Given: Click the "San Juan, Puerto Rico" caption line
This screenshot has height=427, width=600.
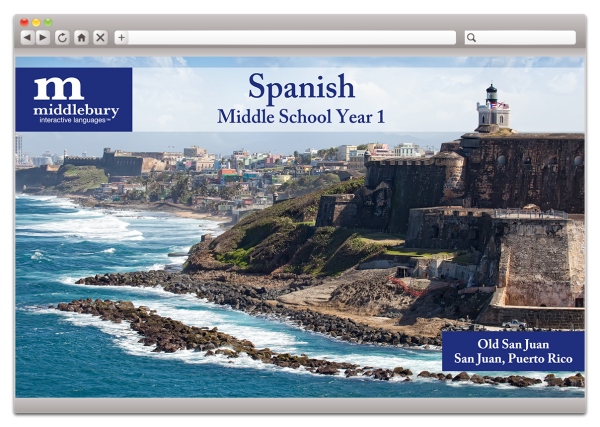Looking at the screenshot, I should tap(513, 359).
